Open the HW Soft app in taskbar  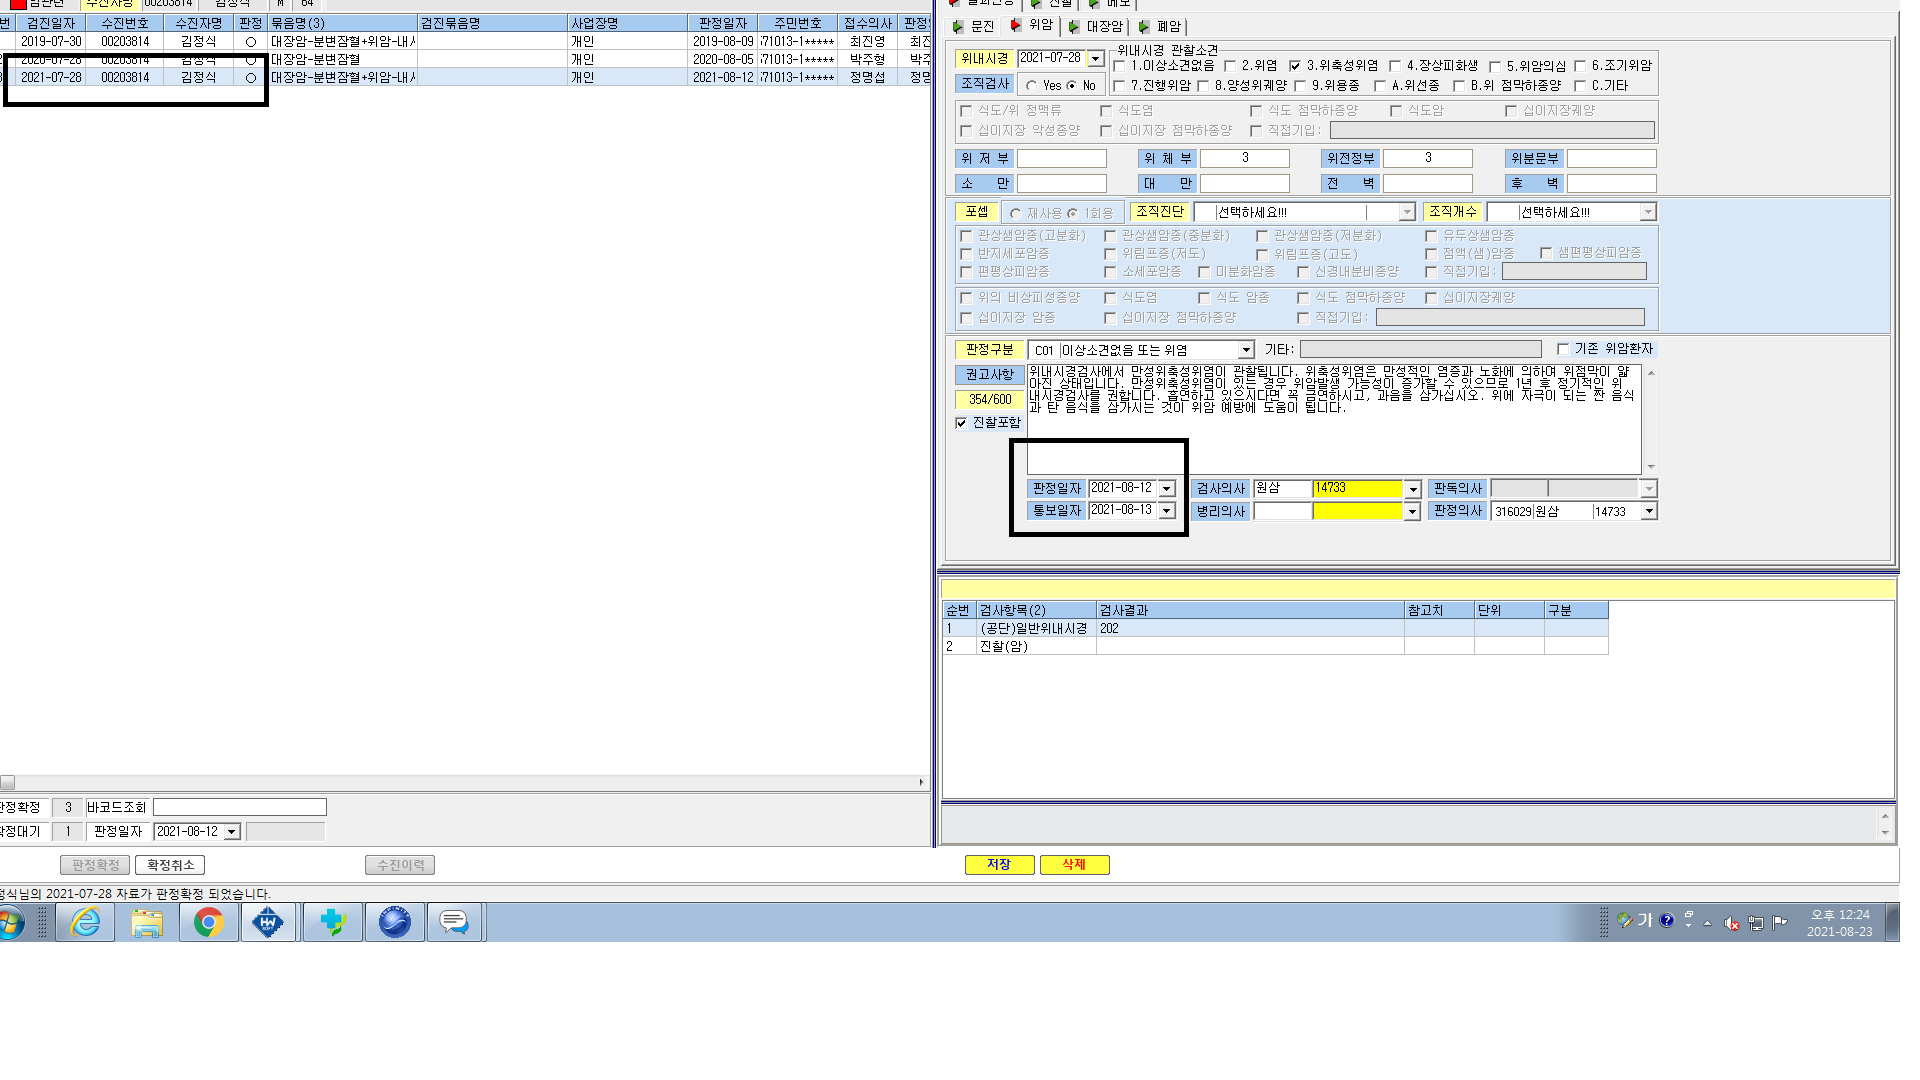268,922
